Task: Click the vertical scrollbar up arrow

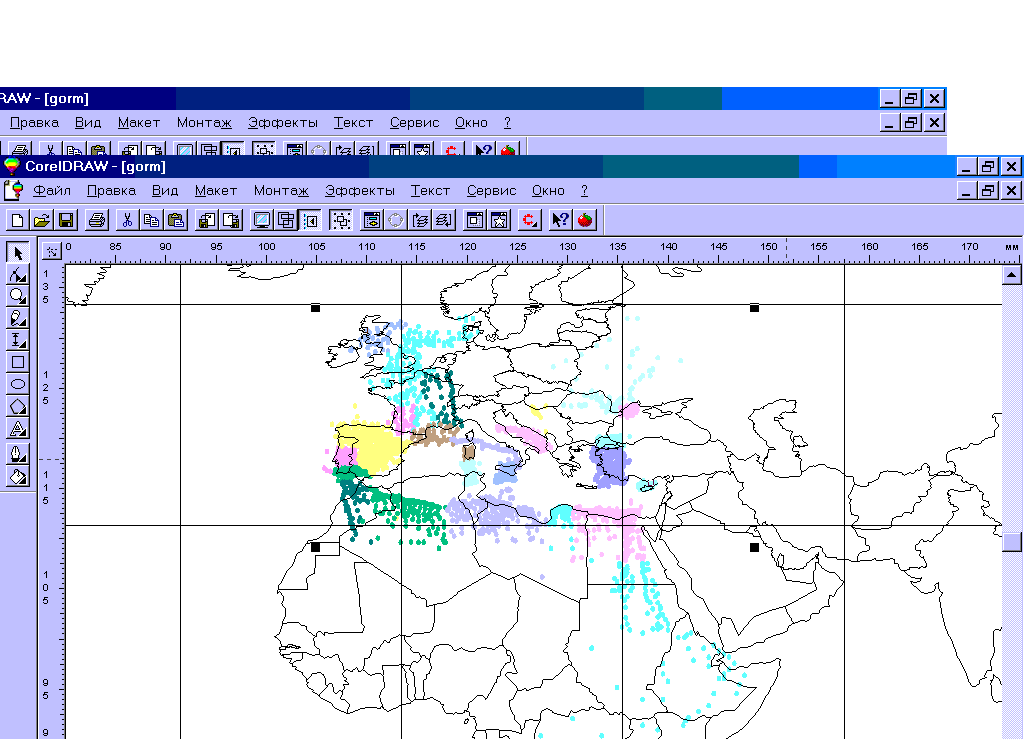Action: point(1012,275)
